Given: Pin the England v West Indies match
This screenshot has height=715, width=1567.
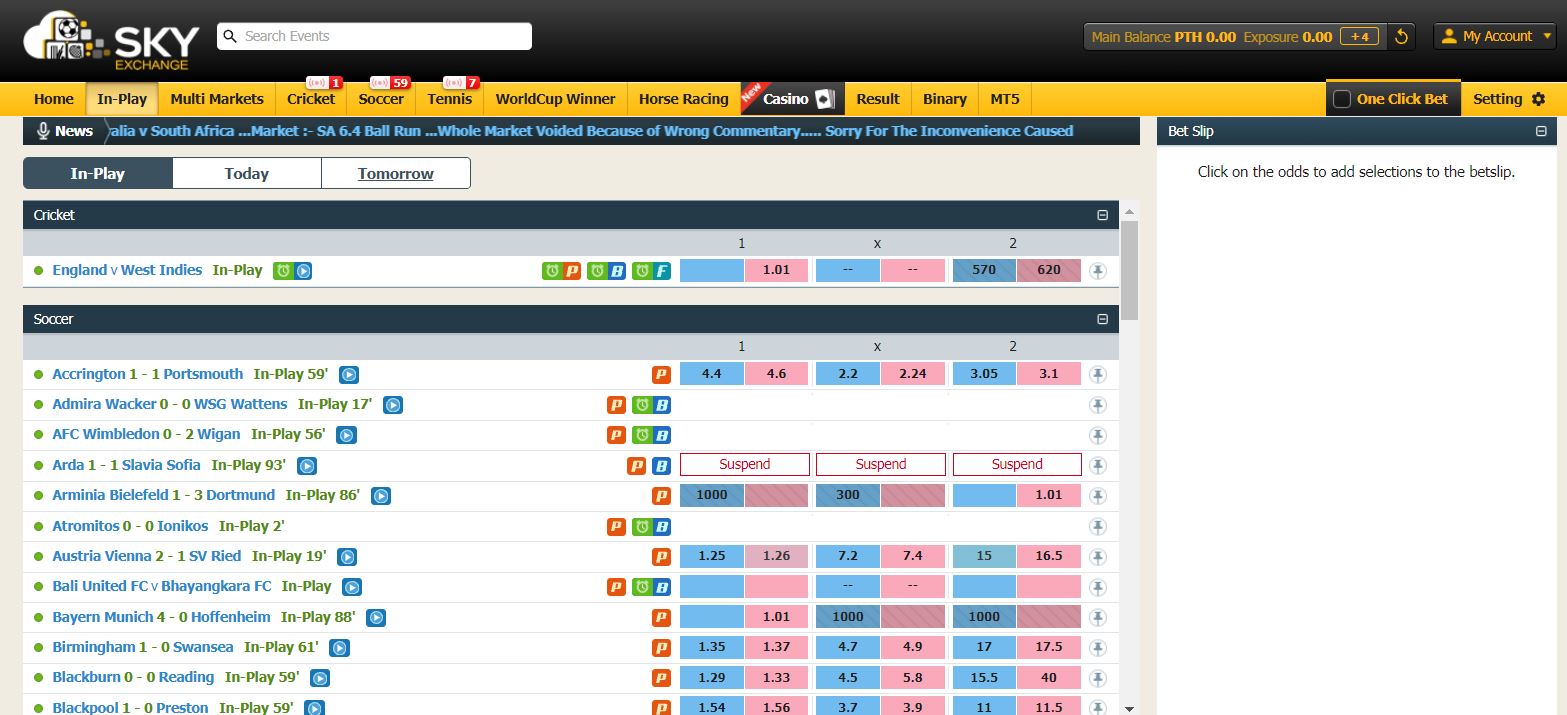Looking at the screenshot, I should pos(1098,271).
